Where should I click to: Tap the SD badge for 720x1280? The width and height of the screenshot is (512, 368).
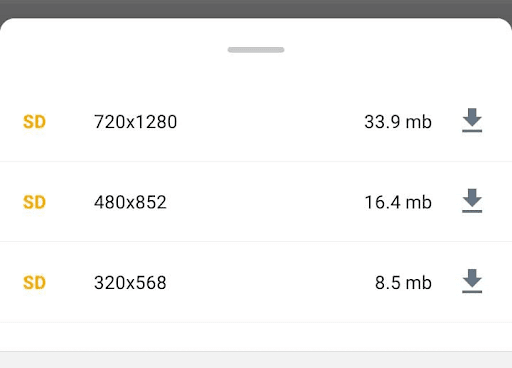[x=34, y=122]
